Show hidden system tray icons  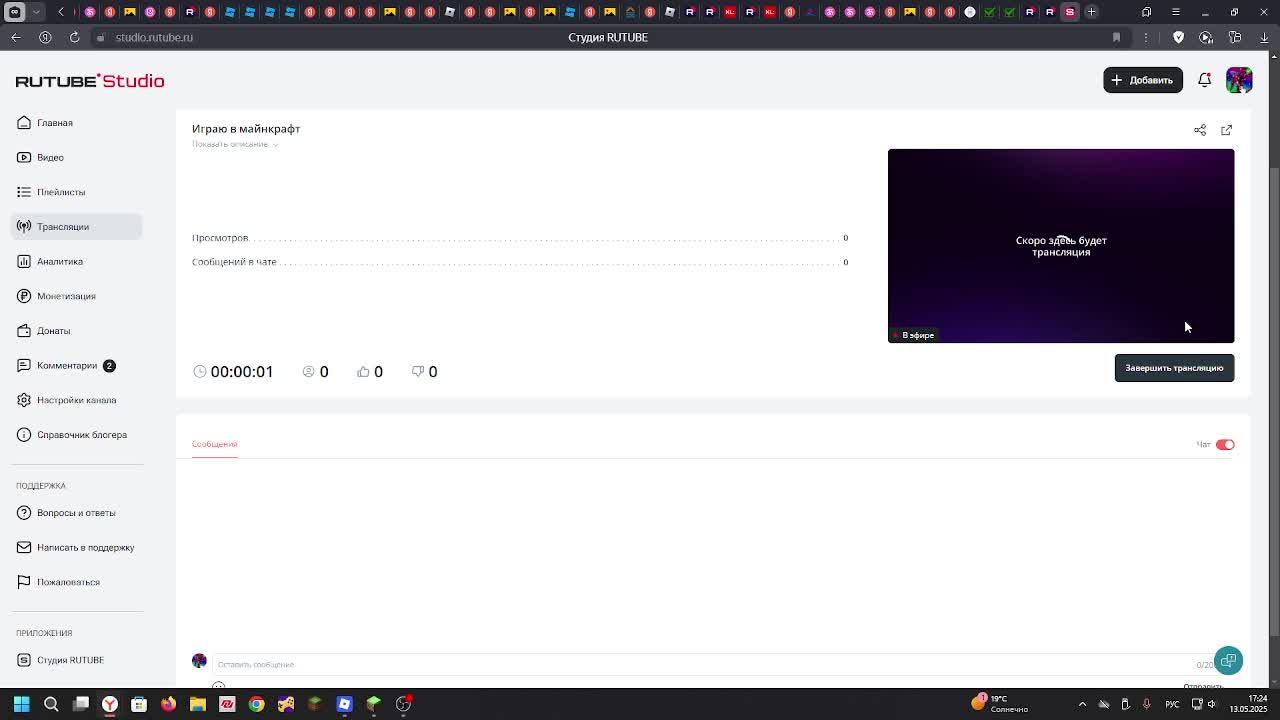click(x=1082, y=704)
